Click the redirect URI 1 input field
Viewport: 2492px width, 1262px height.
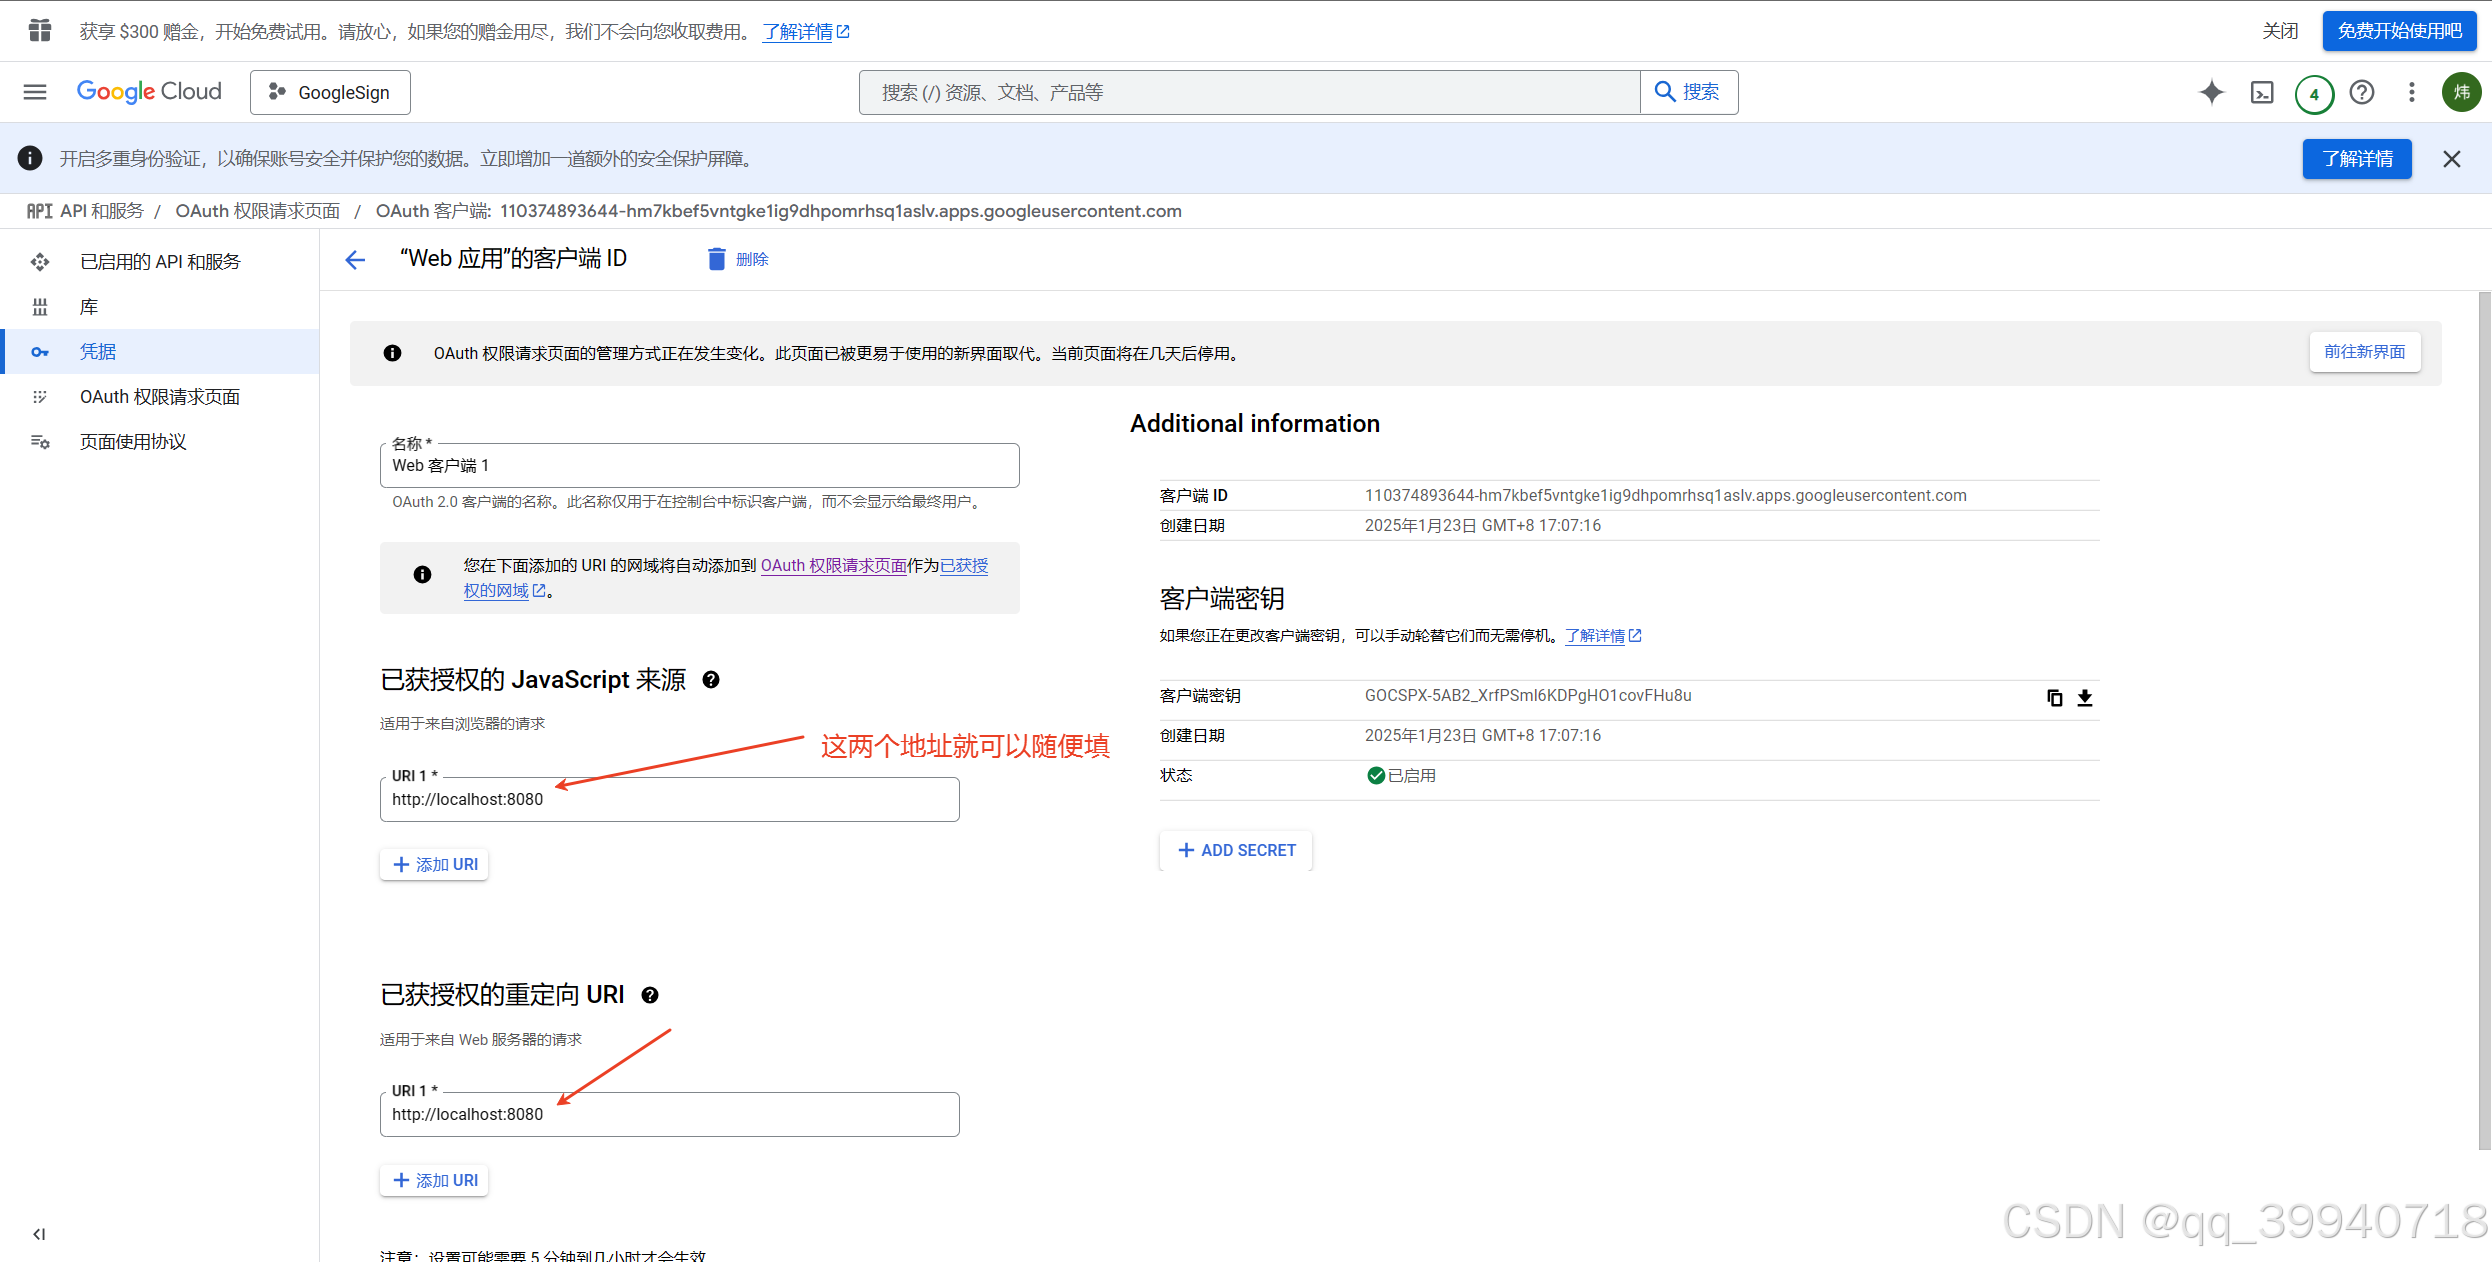pos(669,1114)
